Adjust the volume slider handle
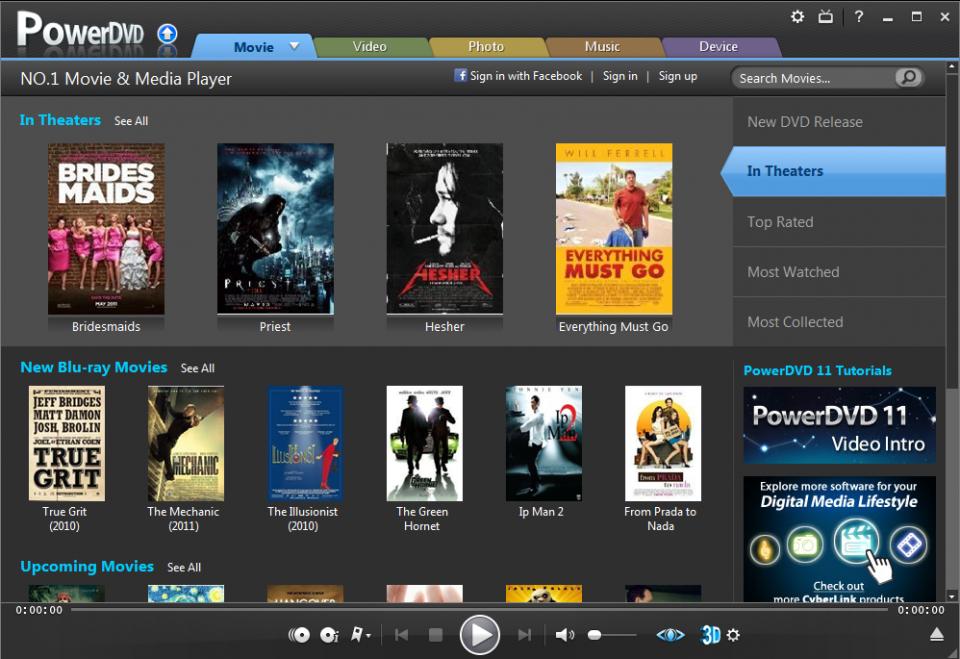Viewport: 960px width, 659px height. tap(594, 635)
